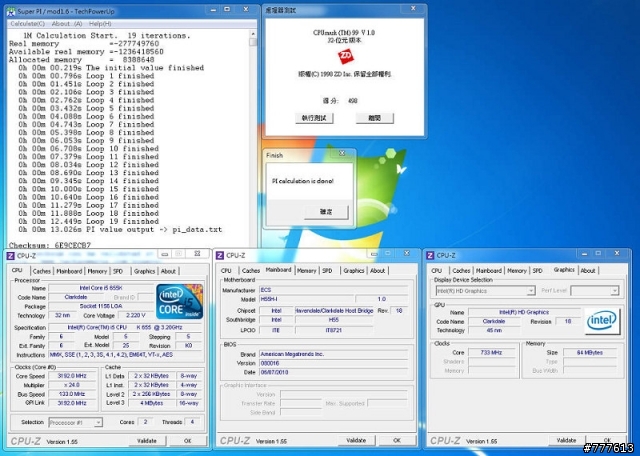Open the Help menu in Super PI

(100, 24)
